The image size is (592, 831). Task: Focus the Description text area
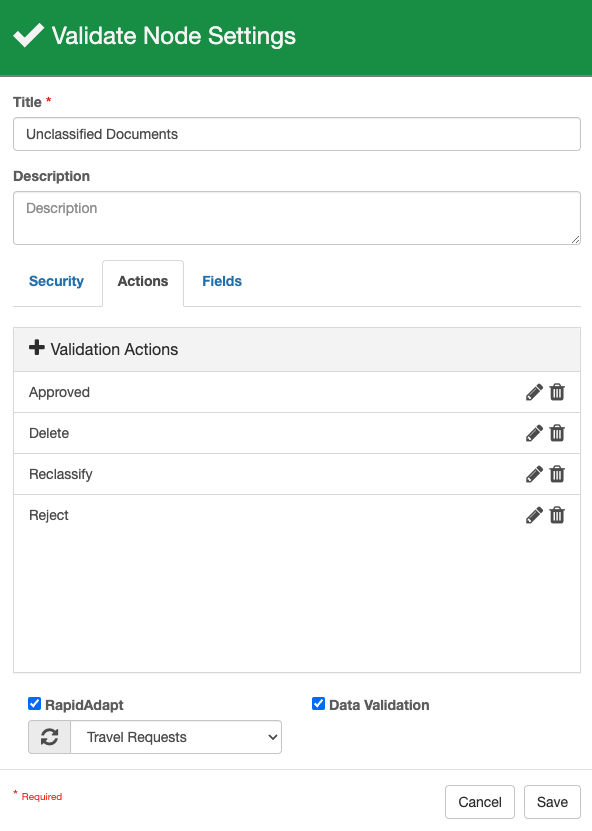(x=297, y=218)
